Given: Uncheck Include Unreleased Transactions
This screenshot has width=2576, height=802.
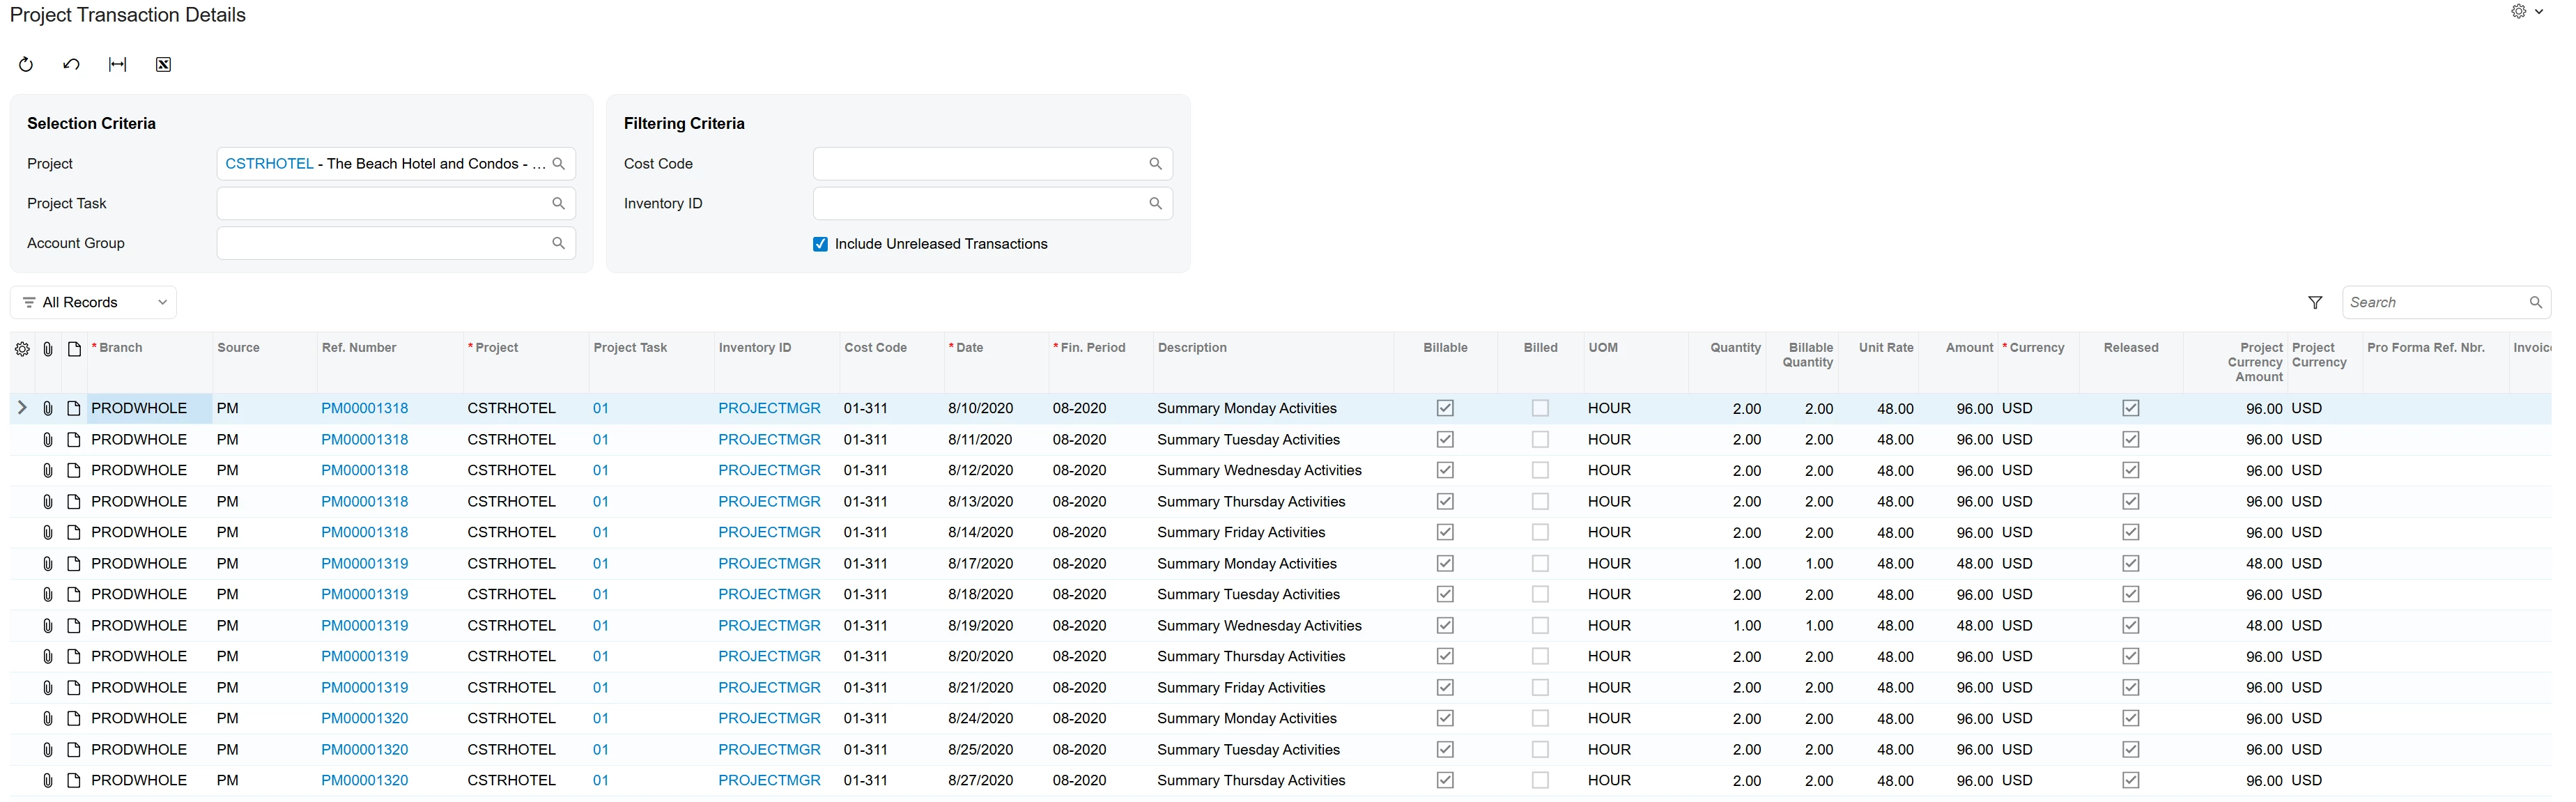Looking at the screenshot, I should click(820, 244).
